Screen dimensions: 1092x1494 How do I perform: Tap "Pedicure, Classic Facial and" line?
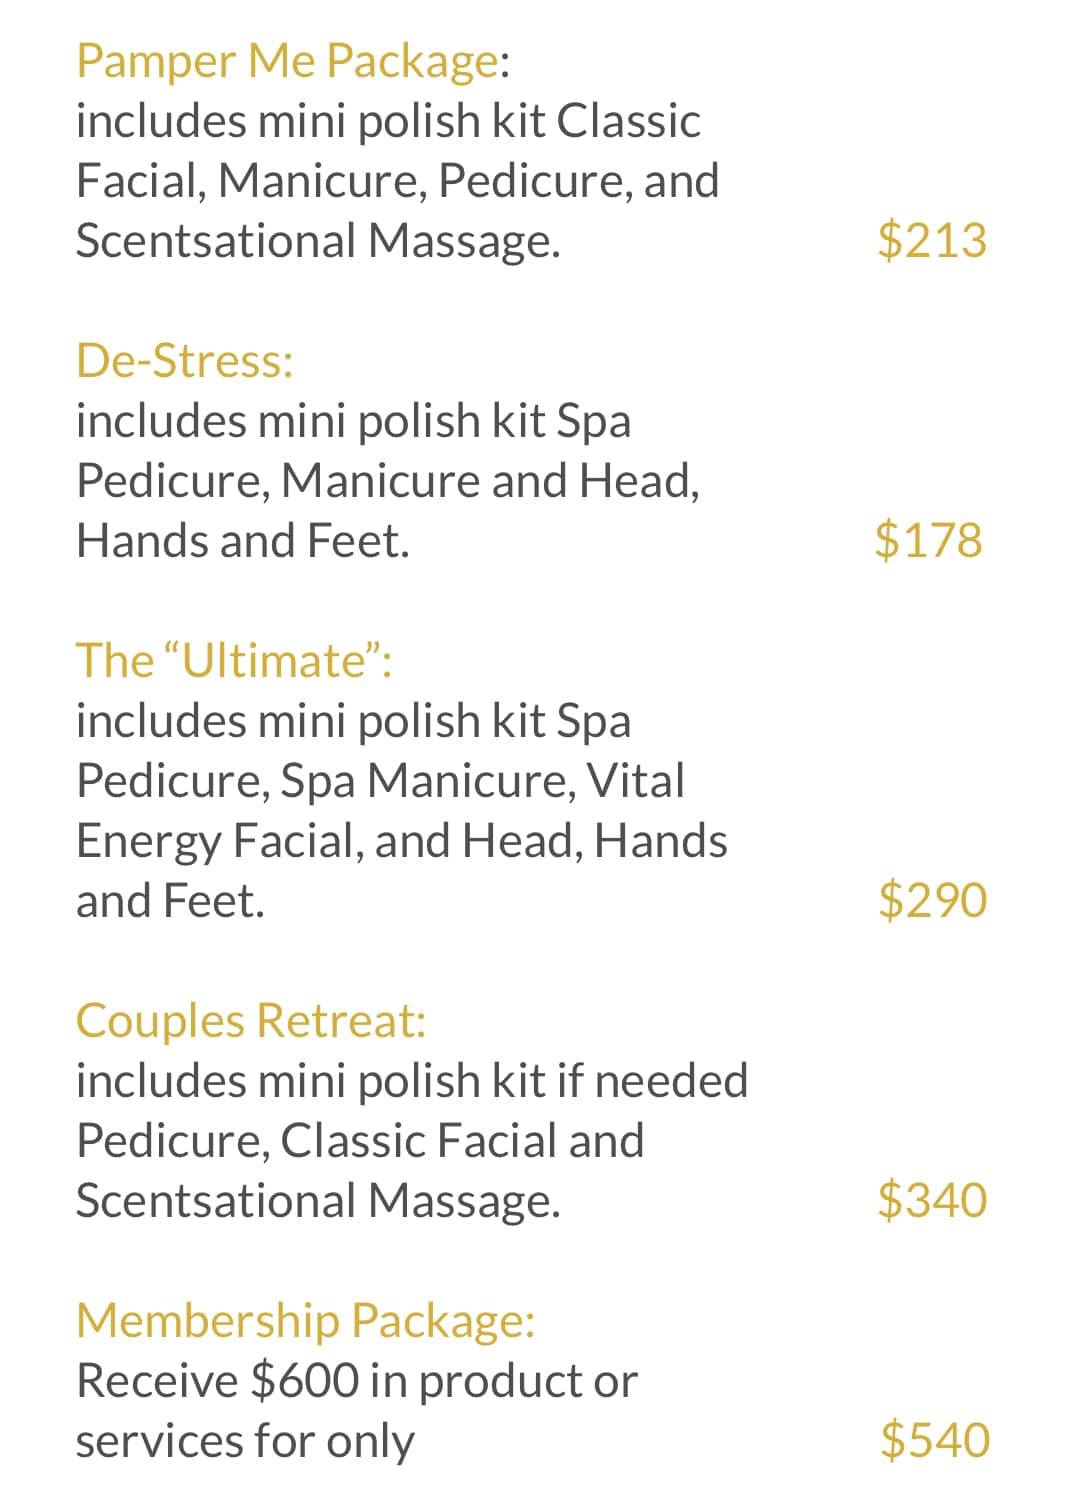pyautogui.click(x=360, y=1141)
